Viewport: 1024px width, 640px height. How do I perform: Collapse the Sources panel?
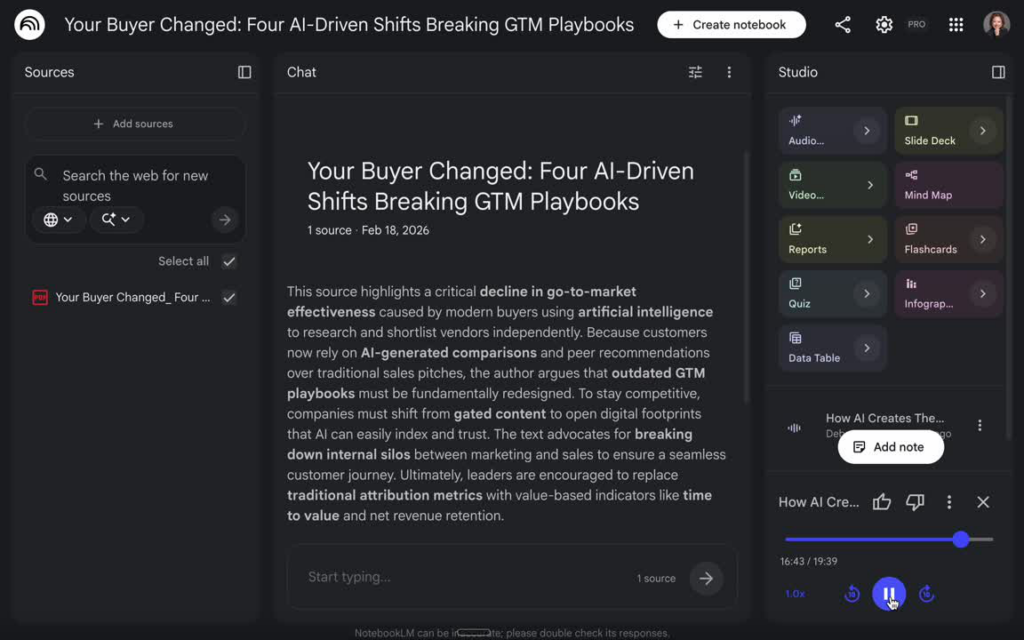tap(244, 72)
